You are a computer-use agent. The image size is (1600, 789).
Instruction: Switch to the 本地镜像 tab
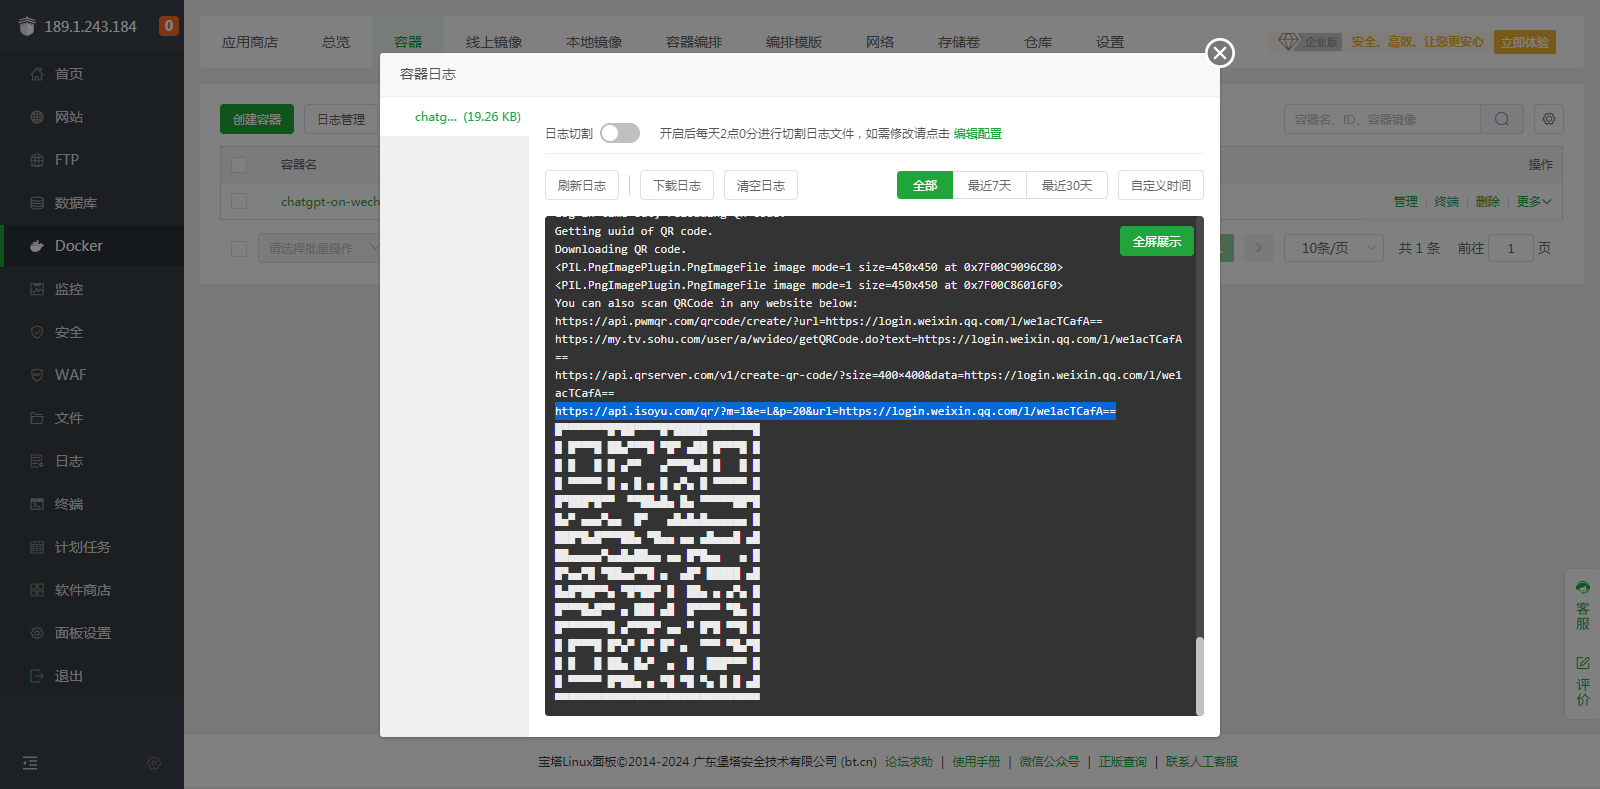point(594,42)
